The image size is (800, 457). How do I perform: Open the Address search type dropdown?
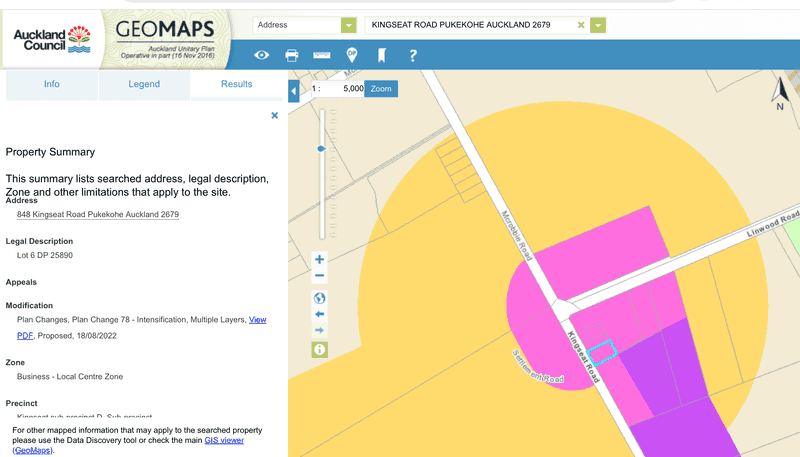[348, 25]
